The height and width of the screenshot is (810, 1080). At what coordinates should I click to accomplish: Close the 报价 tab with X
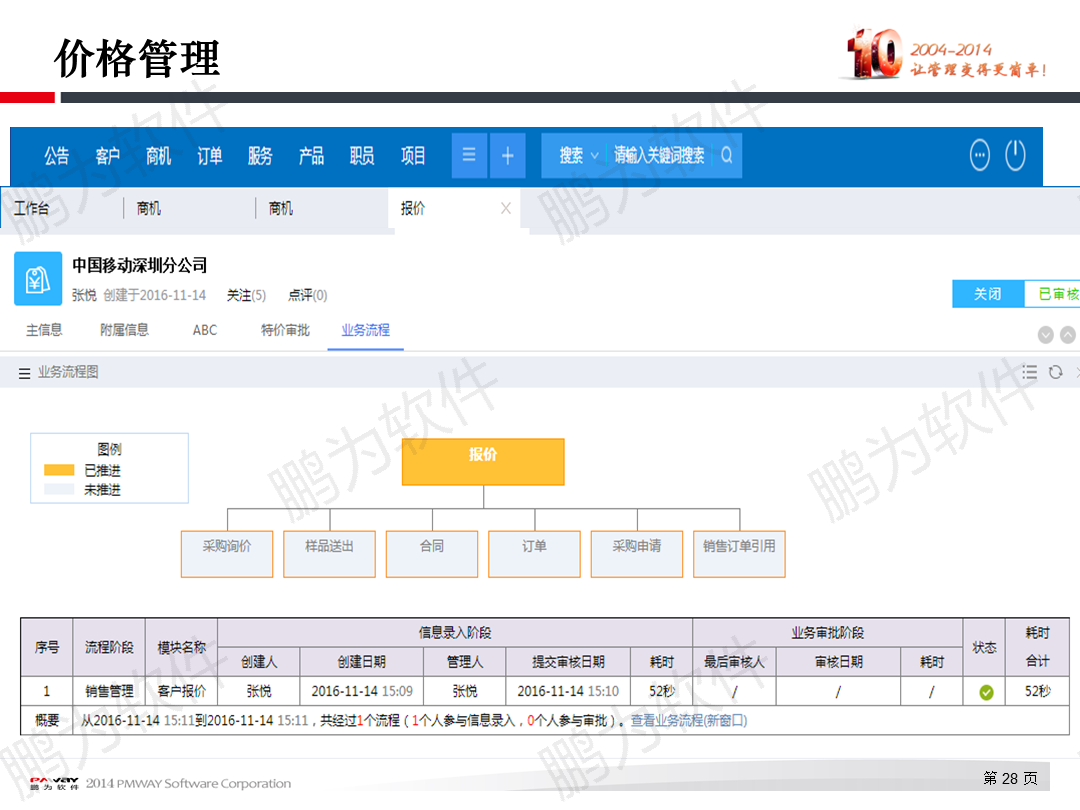pyautogui.click(x=506, y=208)
